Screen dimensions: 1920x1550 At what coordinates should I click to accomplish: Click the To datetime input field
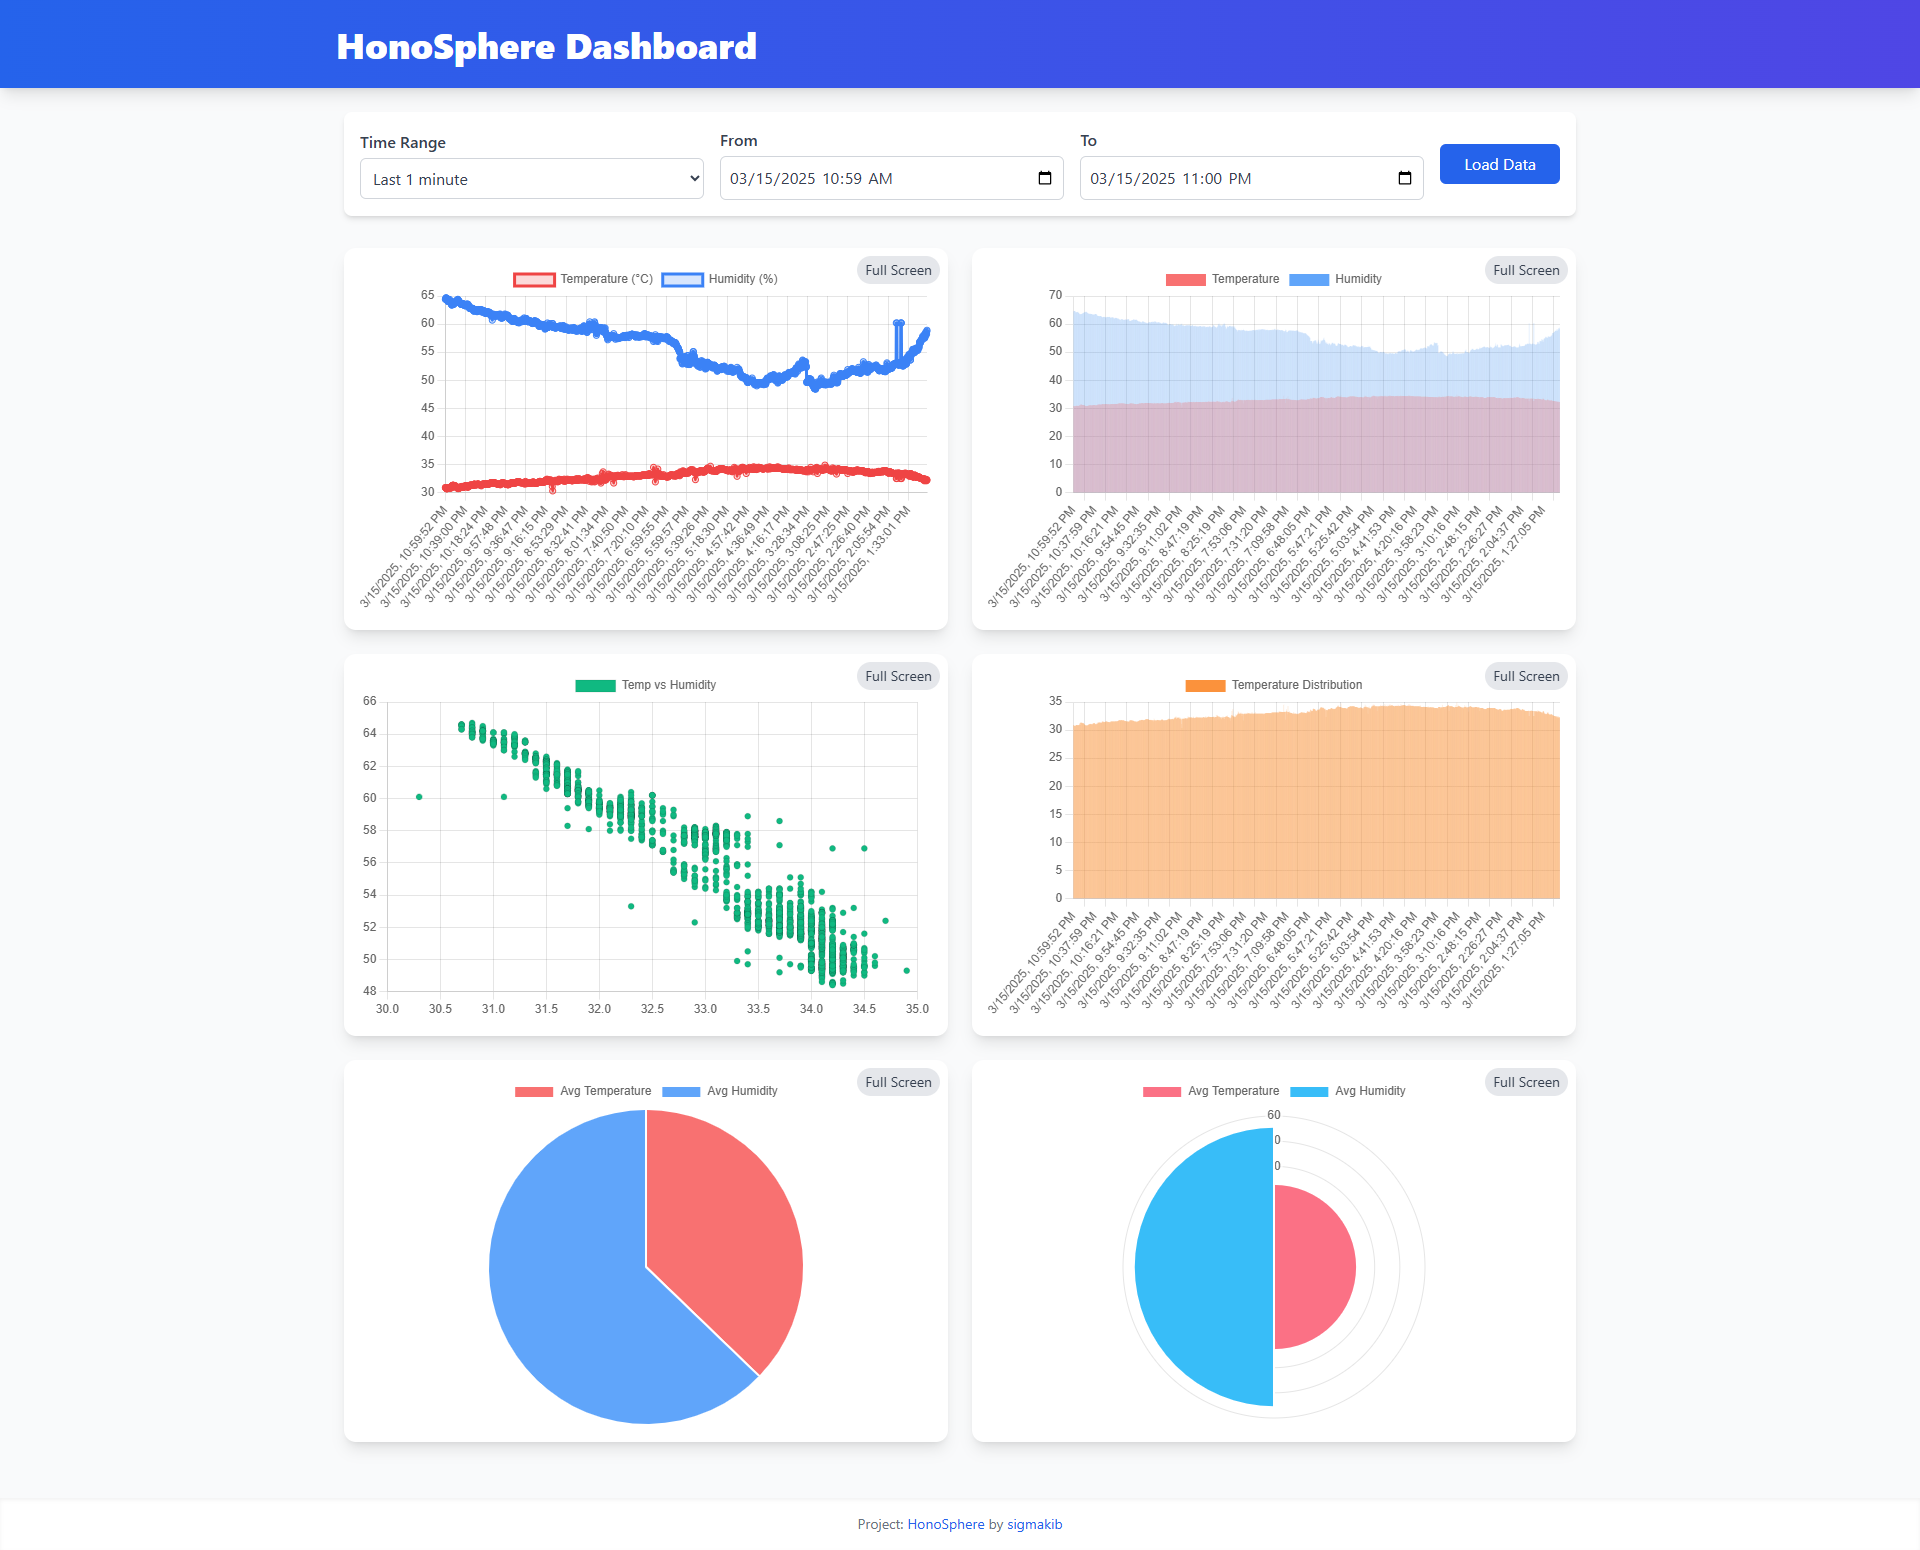[x=1252, y=178]
